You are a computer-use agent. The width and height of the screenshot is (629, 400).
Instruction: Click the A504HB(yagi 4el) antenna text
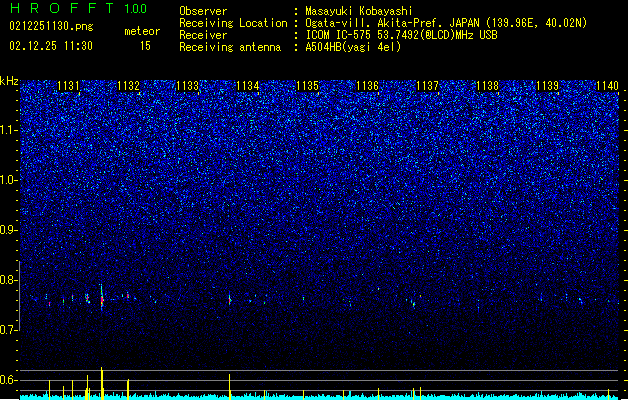click(x=353, y=47)
